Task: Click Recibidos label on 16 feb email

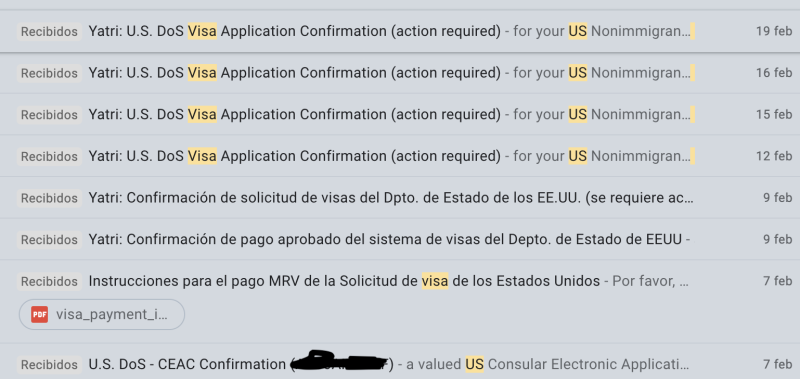Action: coord(49,73)
